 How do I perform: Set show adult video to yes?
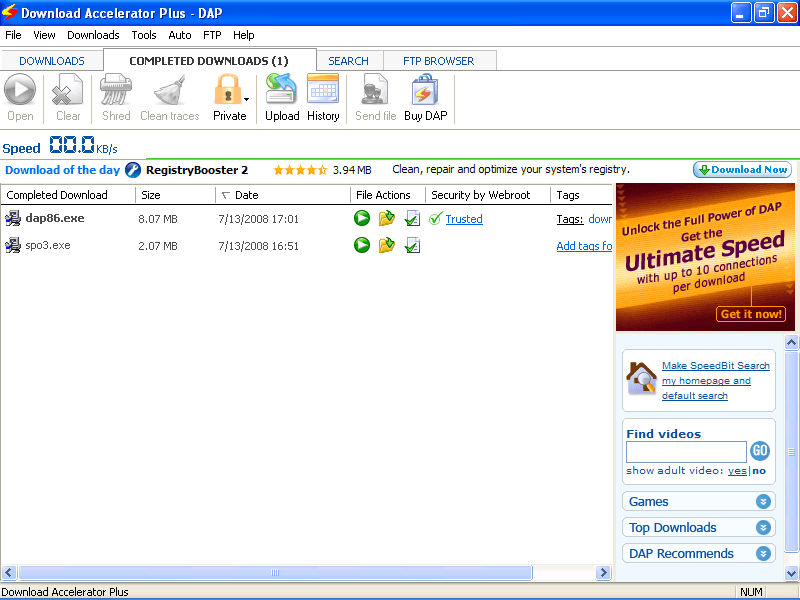pyautogui.click(x=737, y=470)
